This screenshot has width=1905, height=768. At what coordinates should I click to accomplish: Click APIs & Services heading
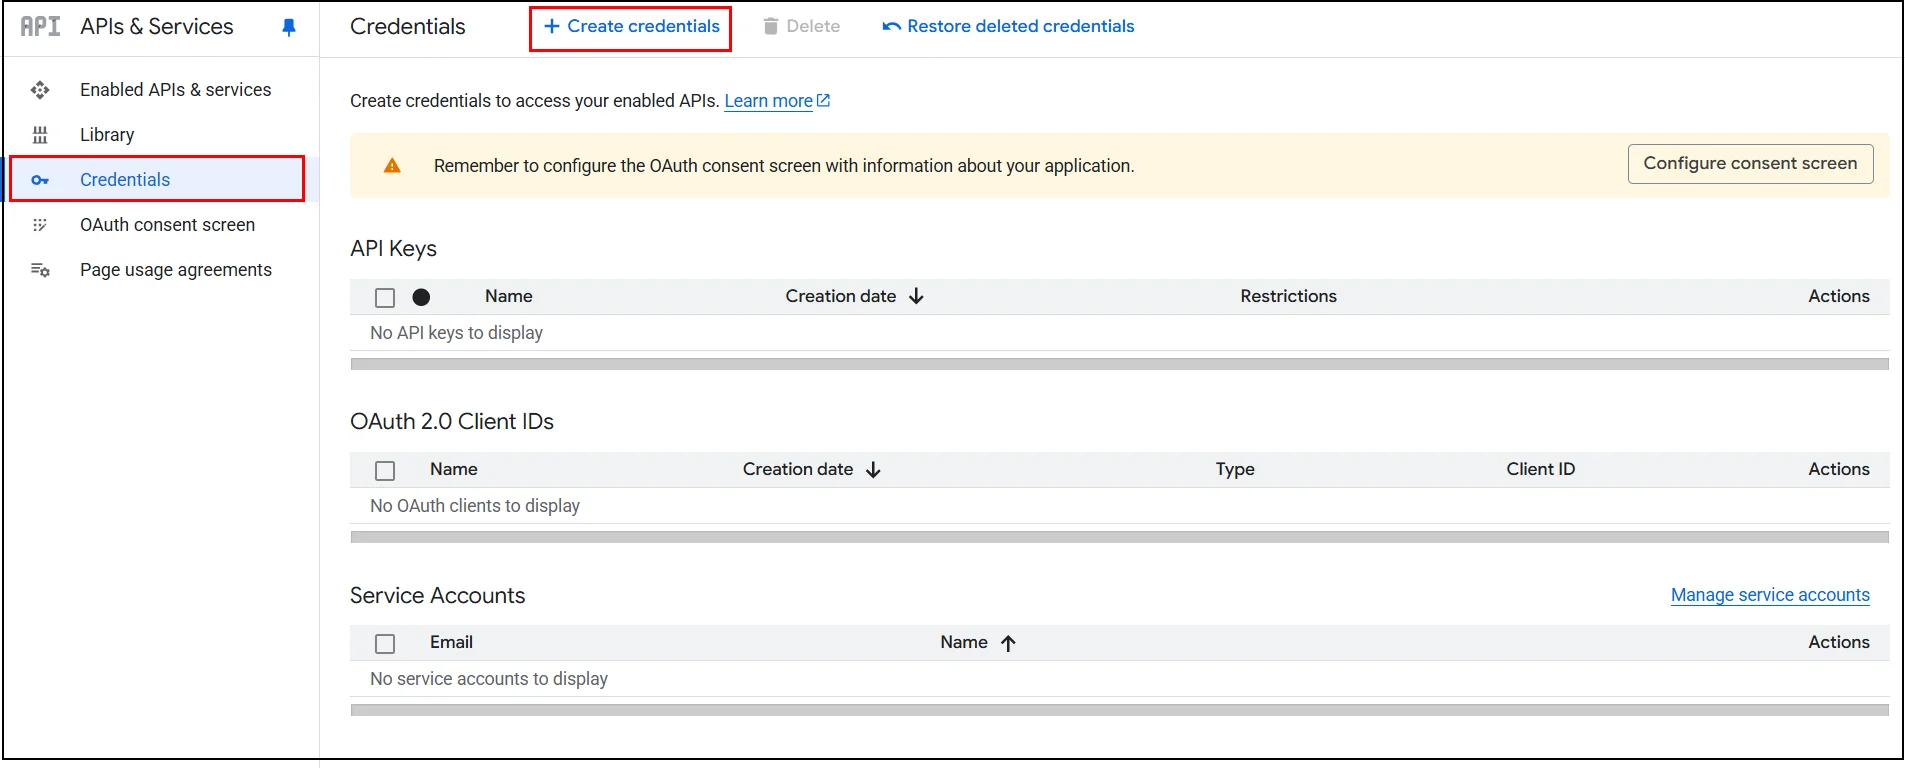pyautogui.click(x=157, y=27)
